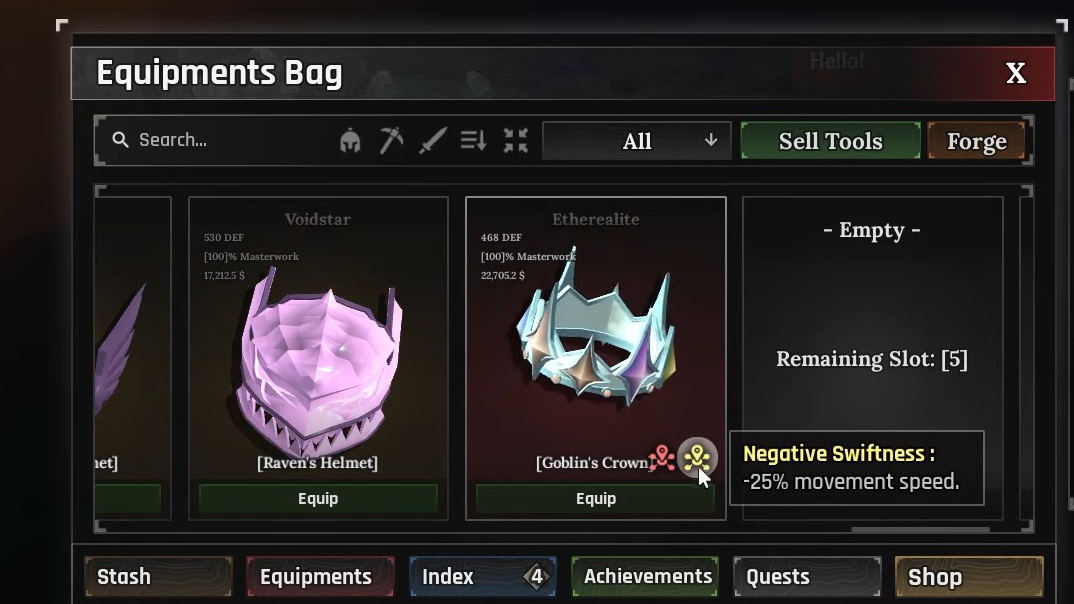Switch to the Equipments tab
Viewport: 1074px width, 604px height.
(x=320, y=577)
